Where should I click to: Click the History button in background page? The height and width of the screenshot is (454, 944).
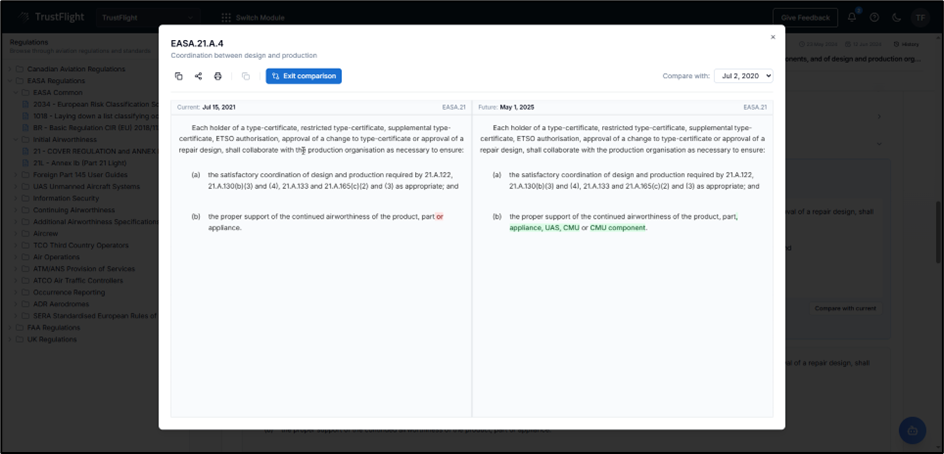click(x=905, y=44)
